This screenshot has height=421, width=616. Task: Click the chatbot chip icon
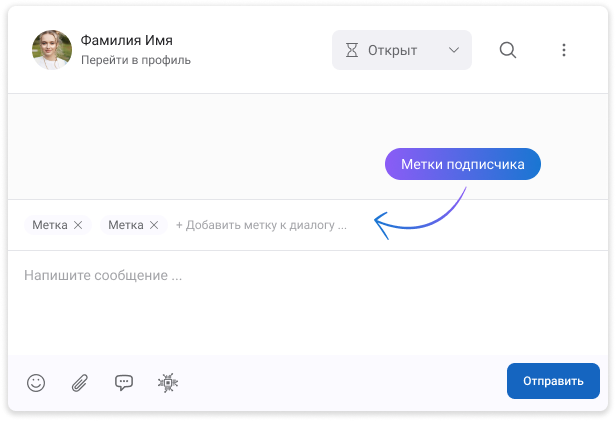(168, 383)
